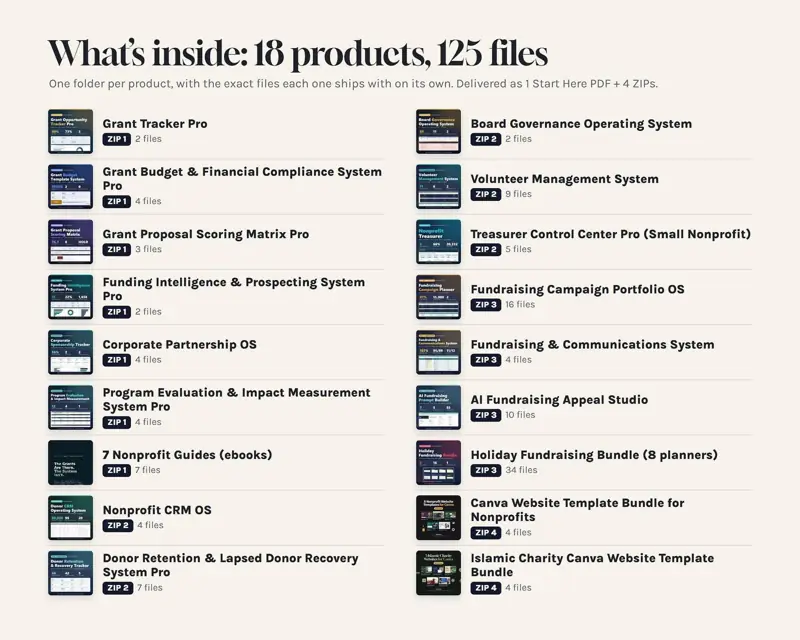Click the "16 files" count label
The width and height of the screenshot is (800, 640).
tap(520, 305)
